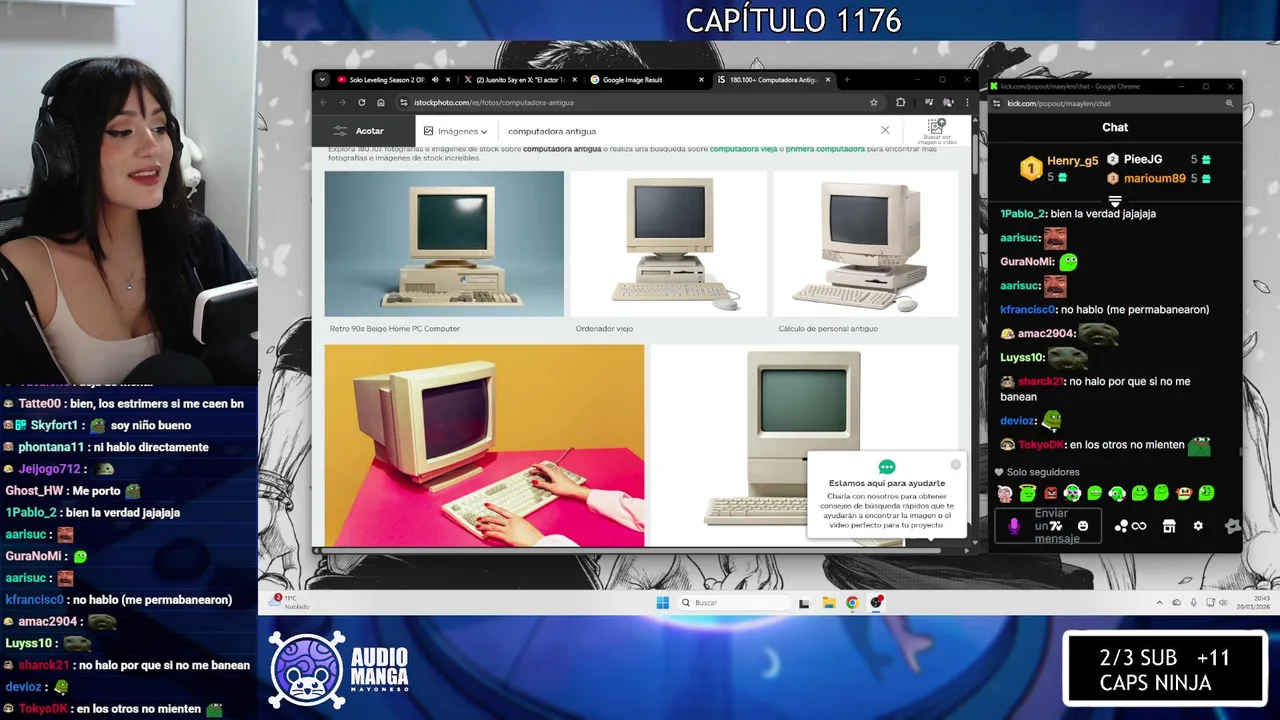Image resolution: width=1280 pixels, height=720 pixels.
Task: Follow the computadora vieja link
Action: point(743,149)
